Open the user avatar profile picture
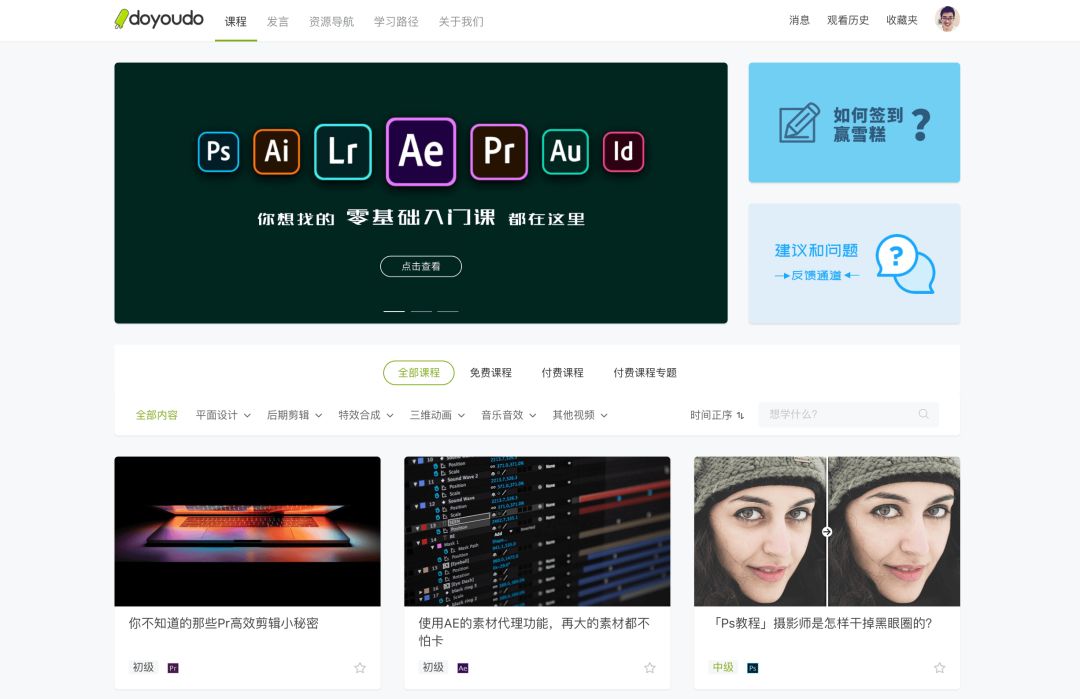 point(947,19)
